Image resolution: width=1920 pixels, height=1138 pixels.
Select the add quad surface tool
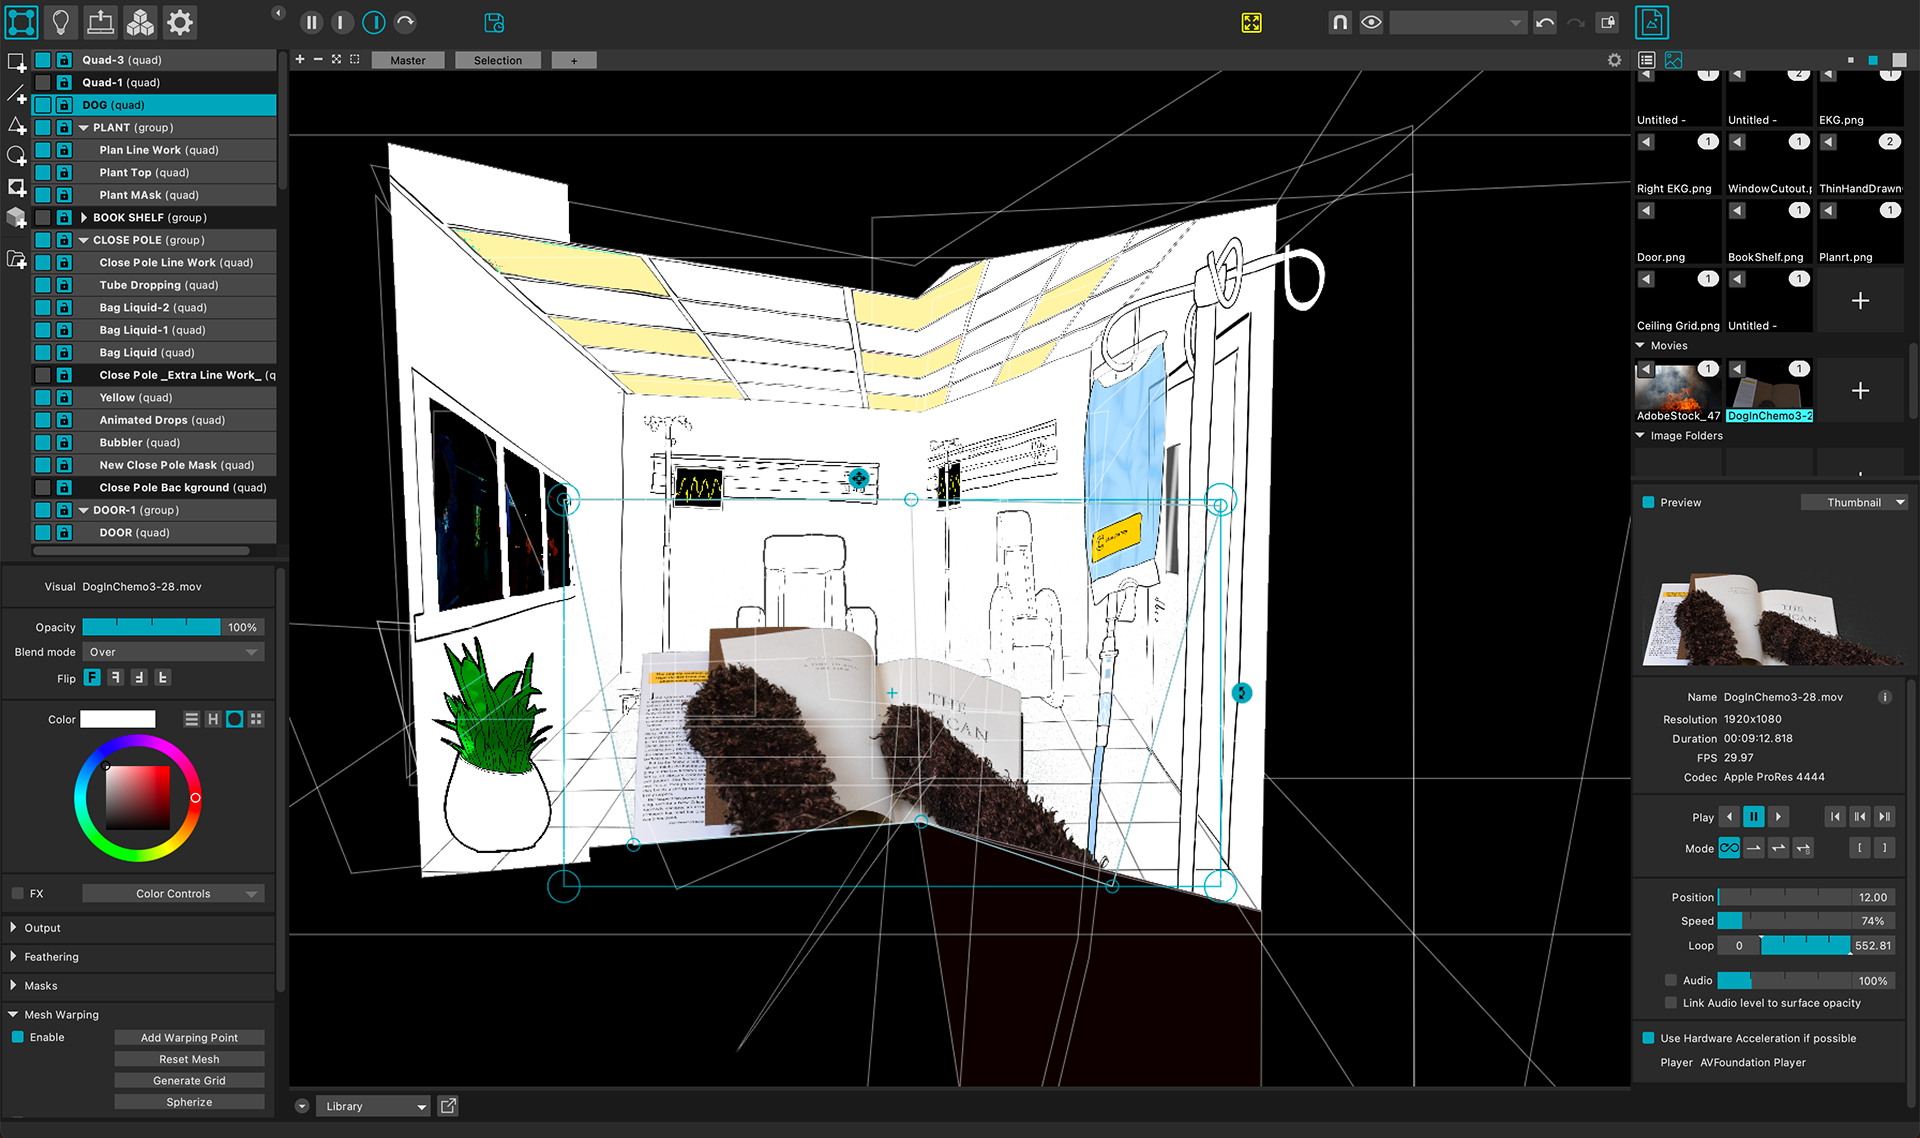16,62
